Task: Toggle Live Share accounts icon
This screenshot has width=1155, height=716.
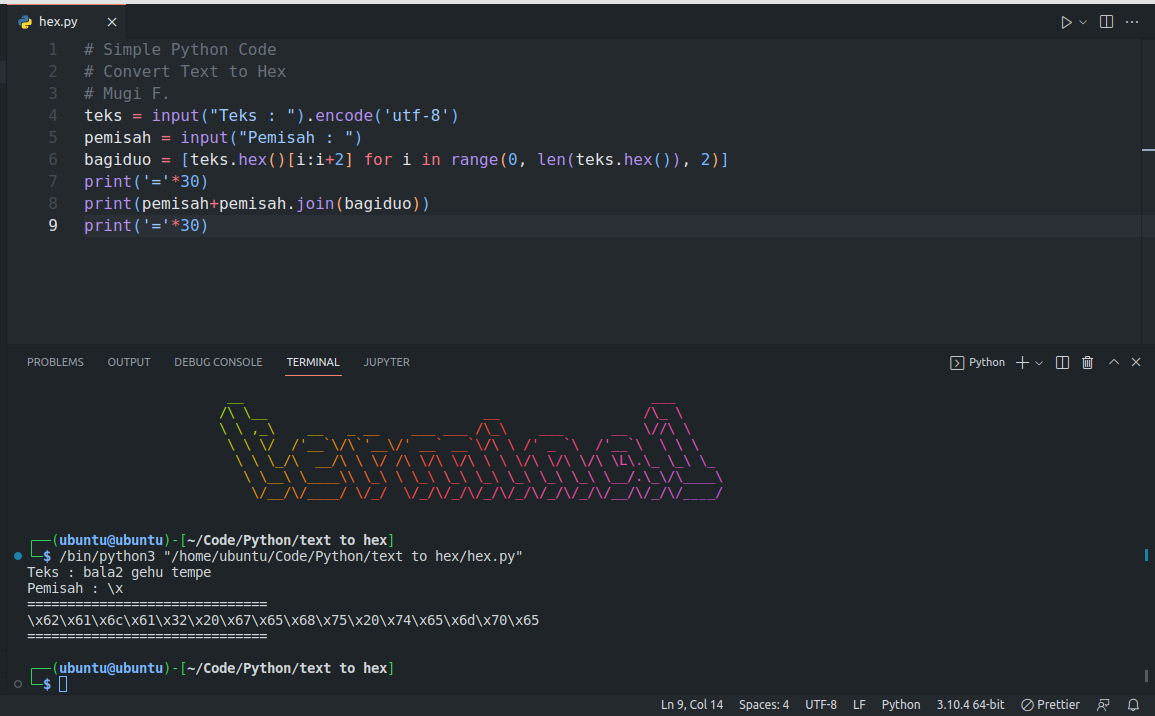Action: 1103,704
